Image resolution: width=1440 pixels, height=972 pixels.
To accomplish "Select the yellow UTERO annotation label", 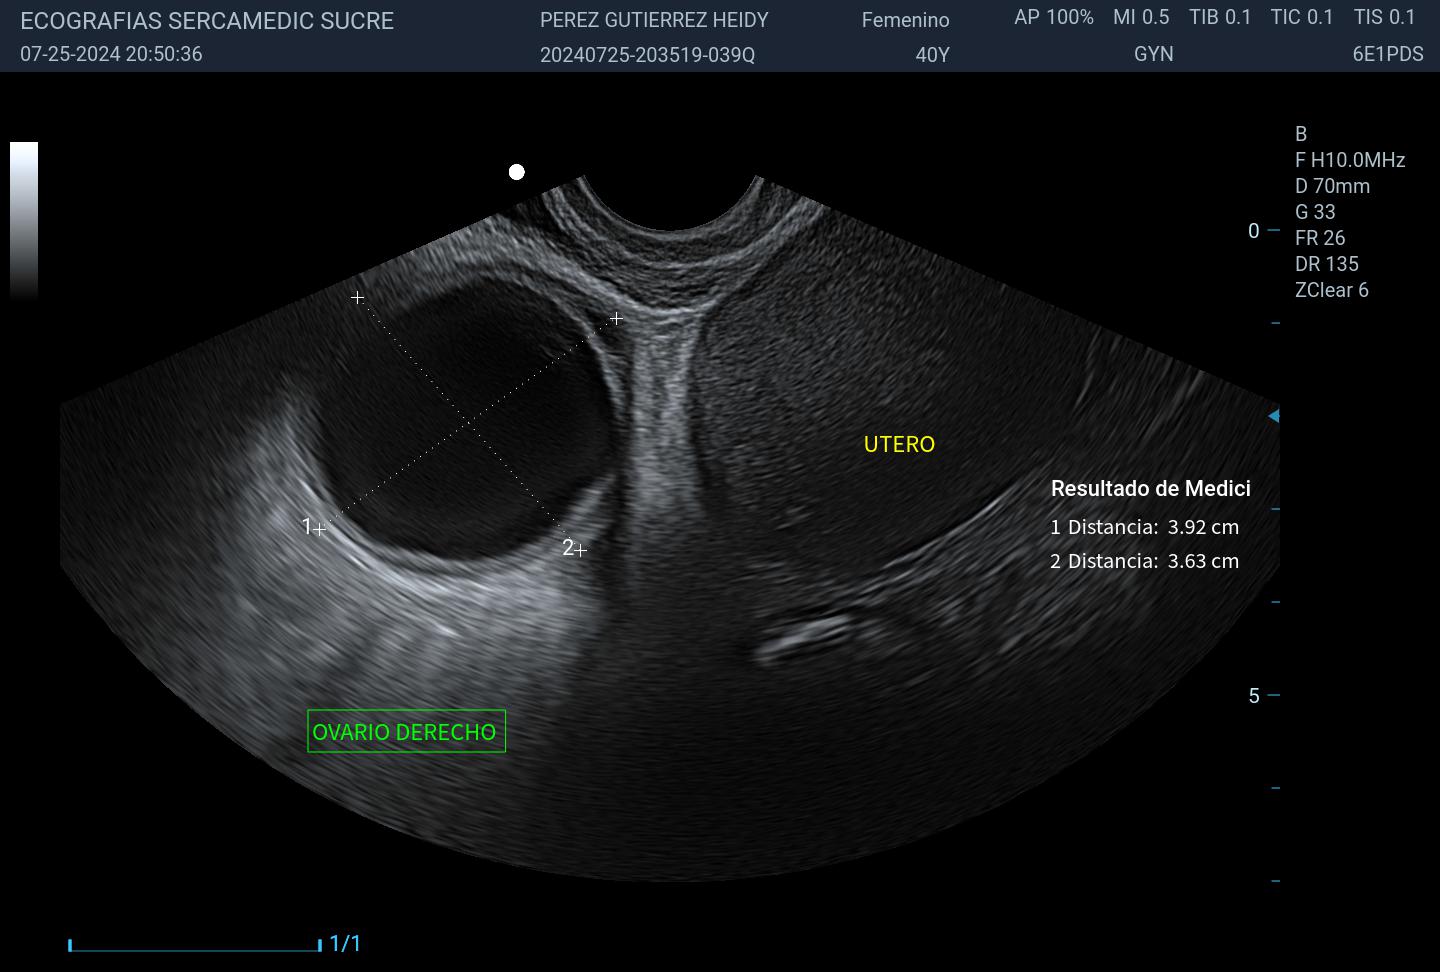I will tap(899, 444).
